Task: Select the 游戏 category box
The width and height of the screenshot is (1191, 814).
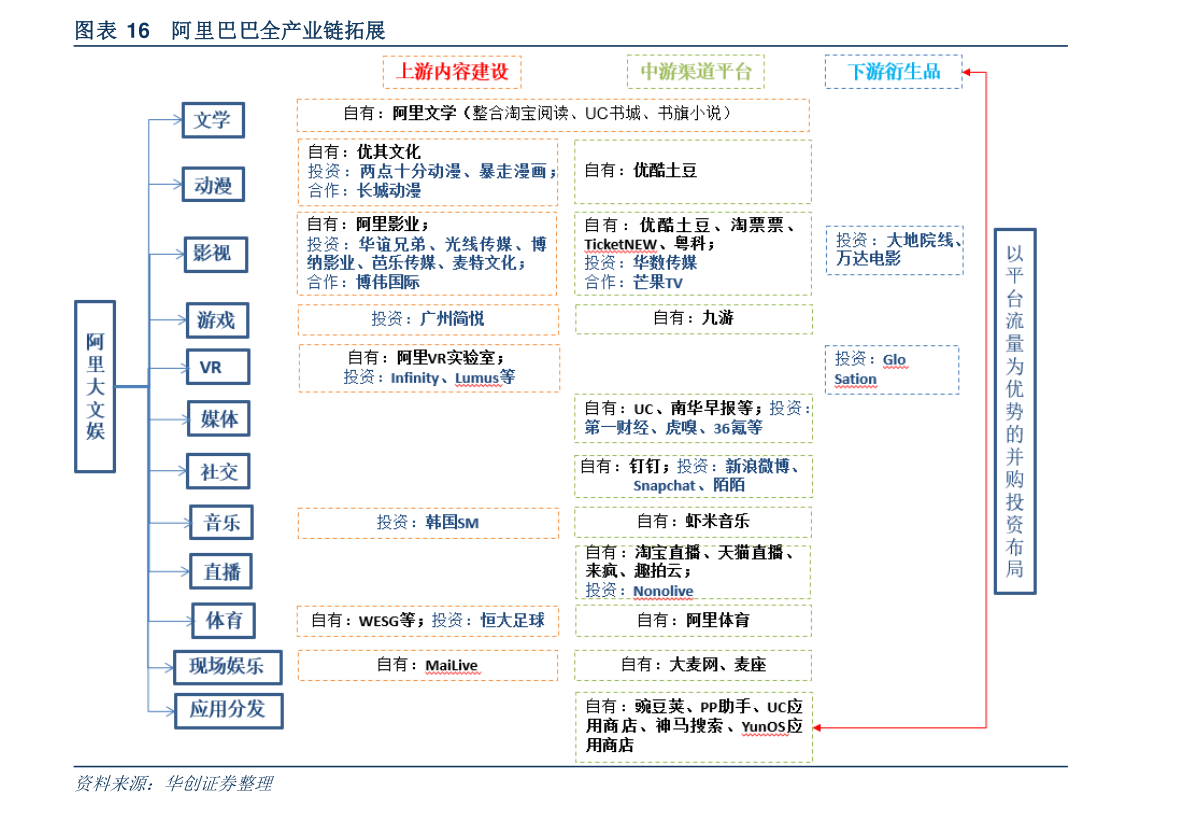Action: click(x=217, y=320)
